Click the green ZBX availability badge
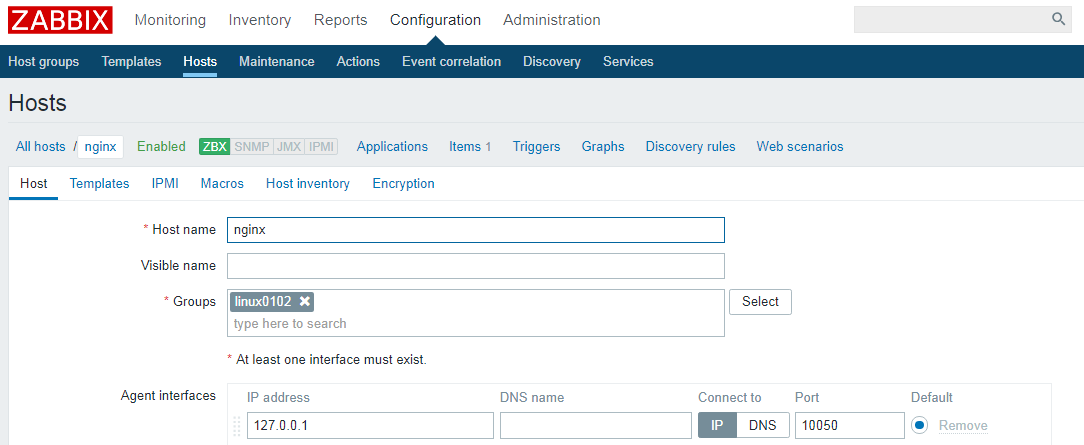The height and width of the screenshot is (445, 1084). pyautogui.click(x=215, y=147)
